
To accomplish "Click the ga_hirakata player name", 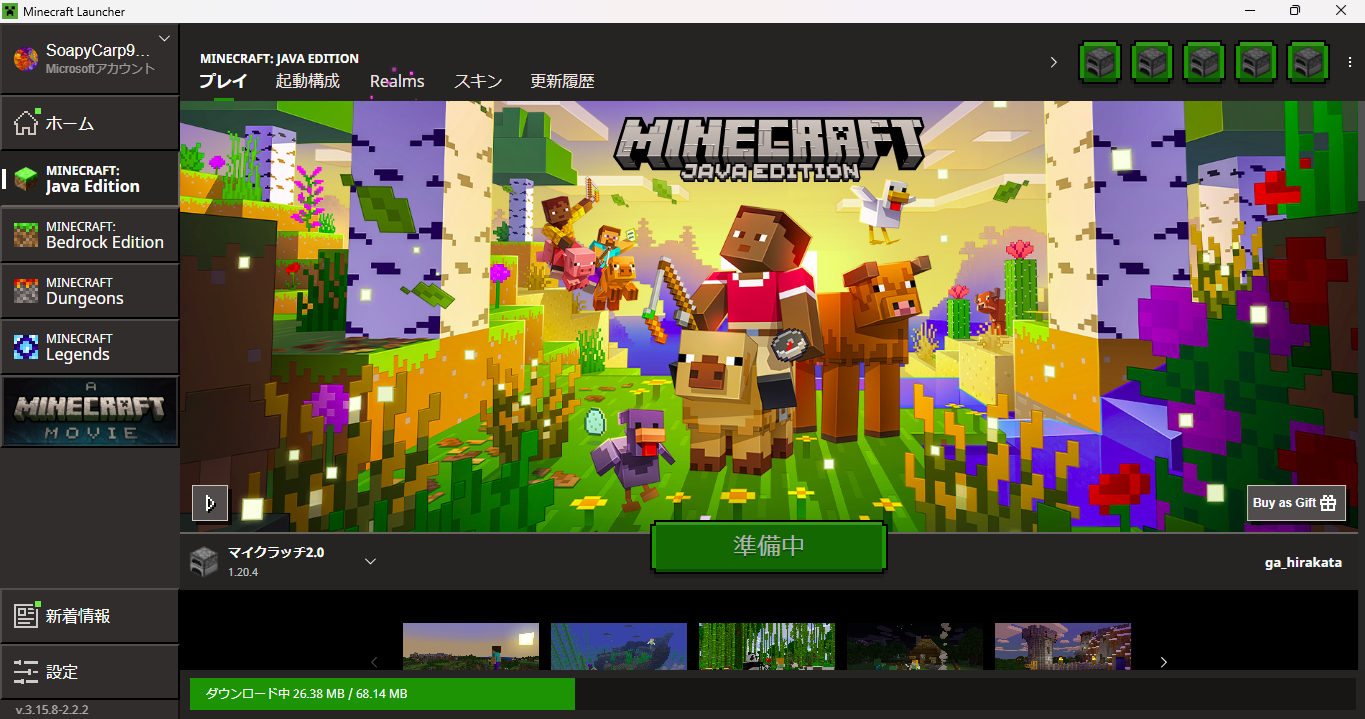I will point(1303,563).
